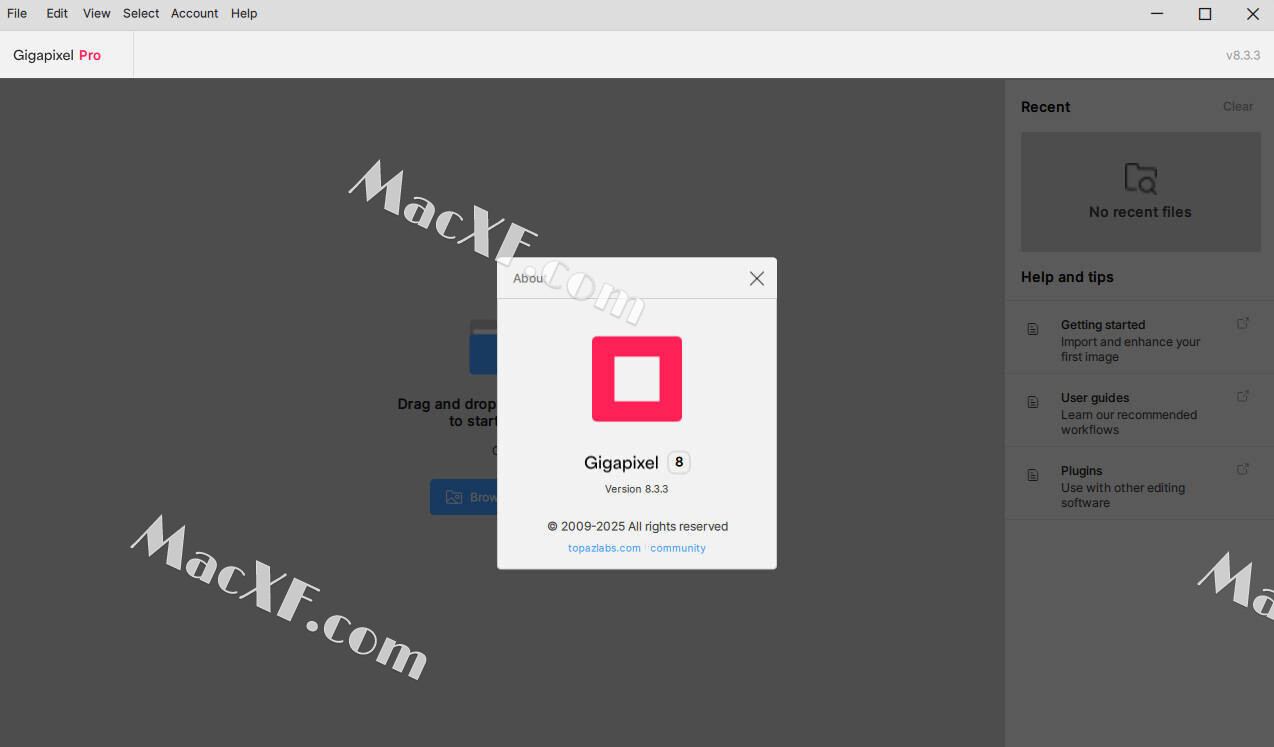
Task: Click "Import and enhance your first image" text
Action: pos(1131,349)
